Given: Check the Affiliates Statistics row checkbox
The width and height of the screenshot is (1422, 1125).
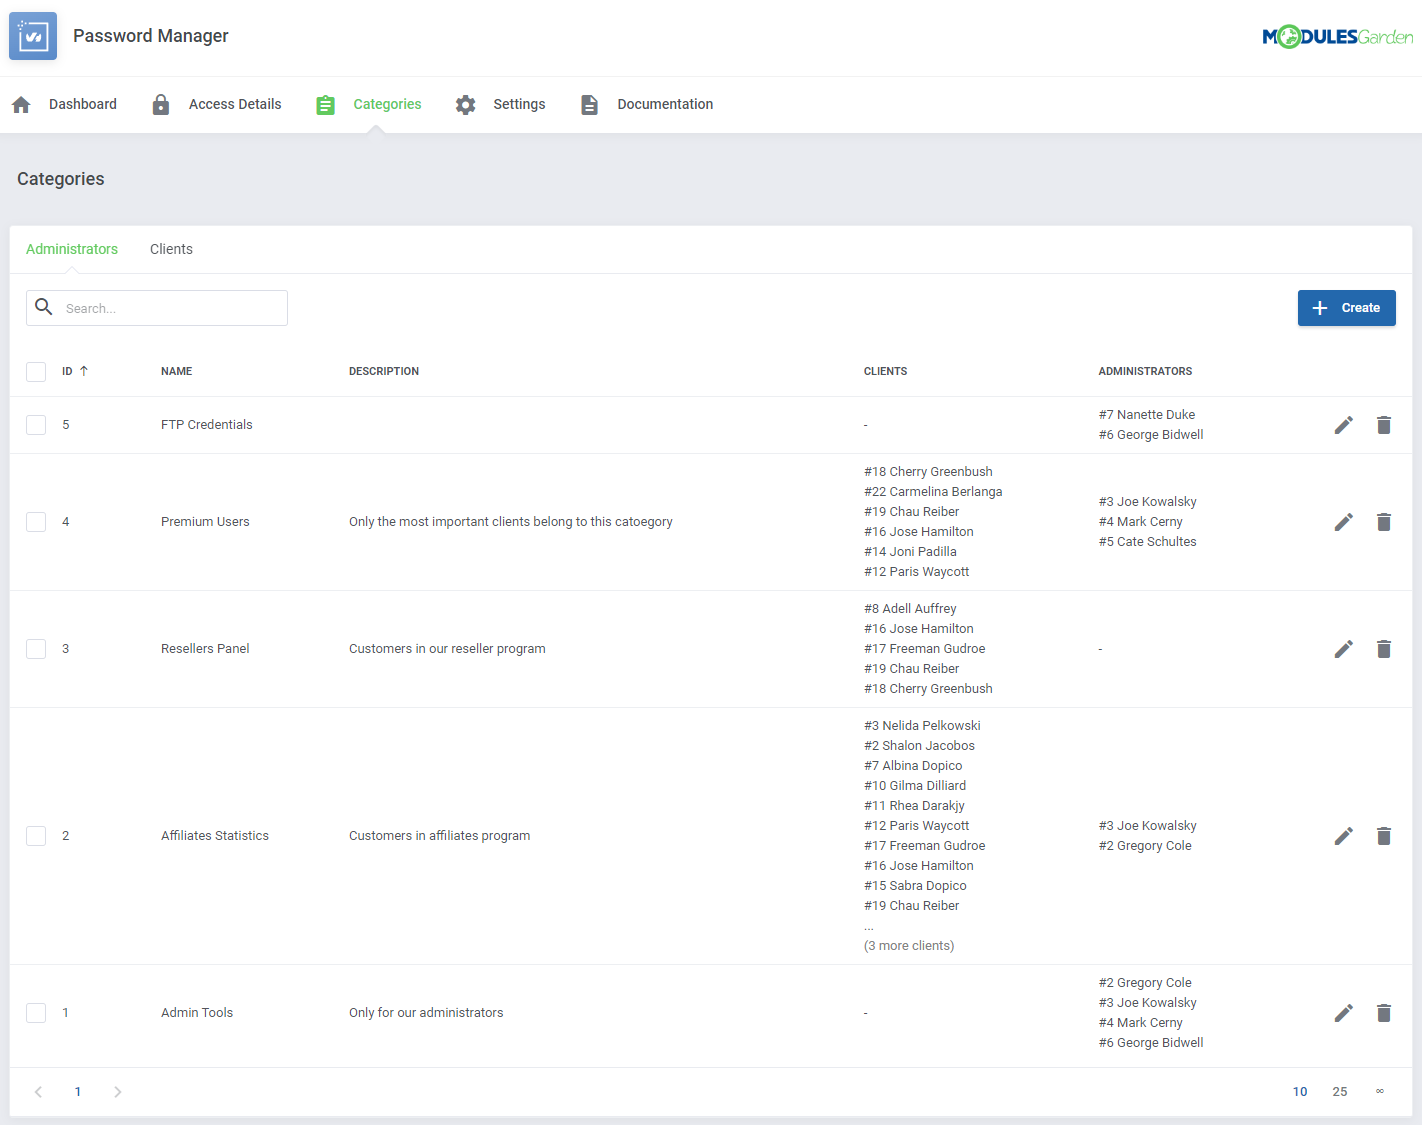Looking at the screenshot, I should 36,836.
